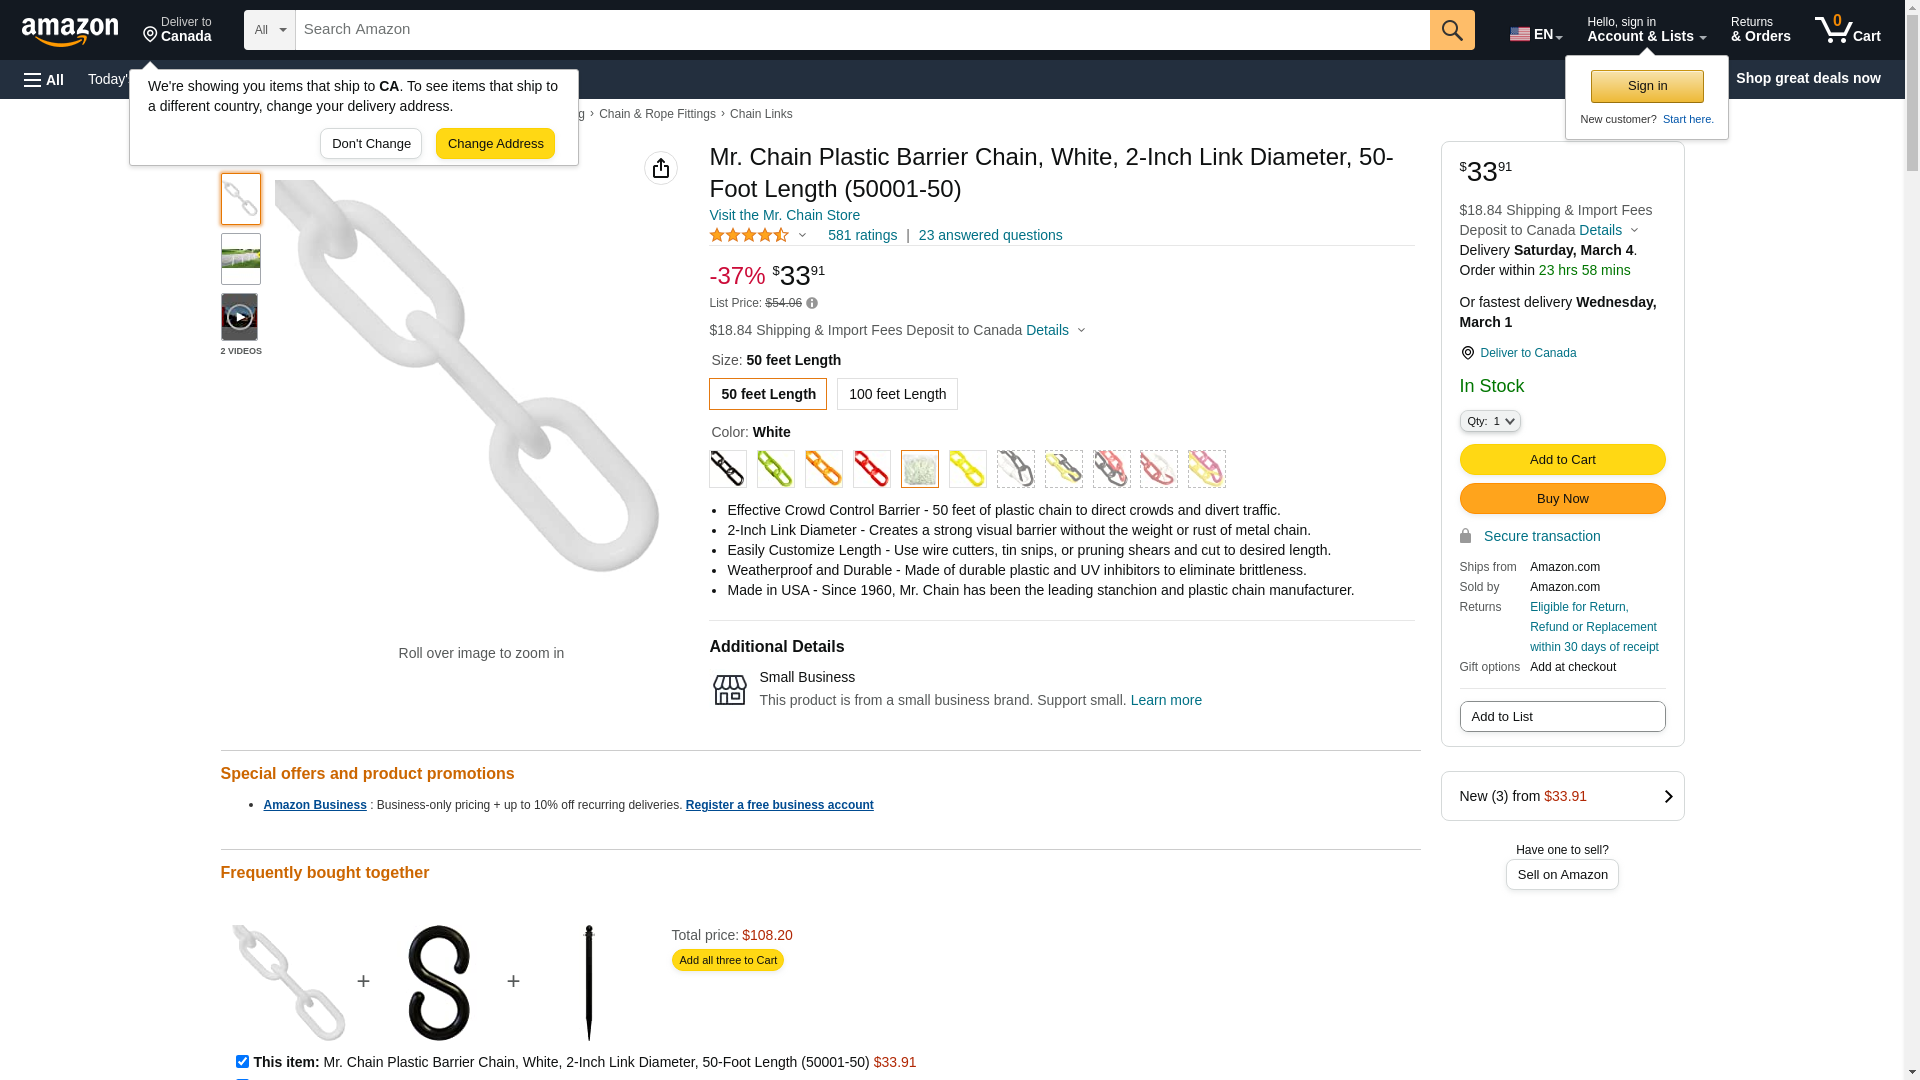Viewport: 1920px width, 1080px height.
Task: Open the shopping cart
Action: click(1847, 30)
